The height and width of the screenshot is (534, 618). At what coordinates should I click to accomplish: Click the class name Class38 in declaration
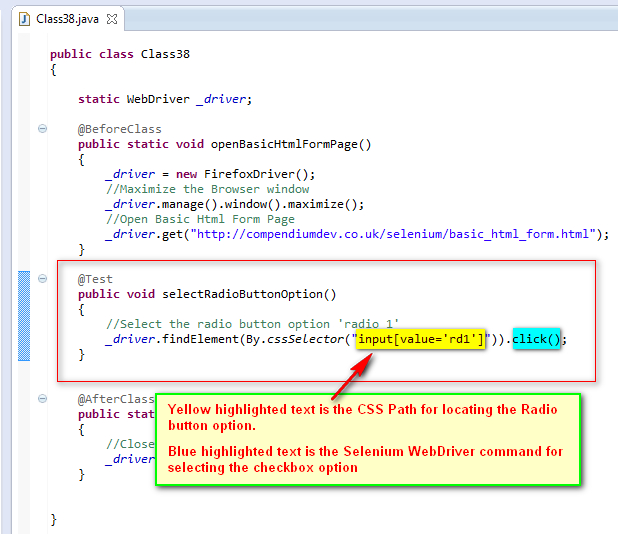coord(165,54)
